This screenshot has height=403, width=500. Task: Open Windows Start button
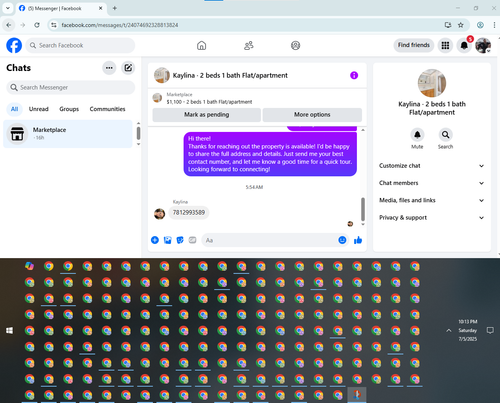point(9,330)
